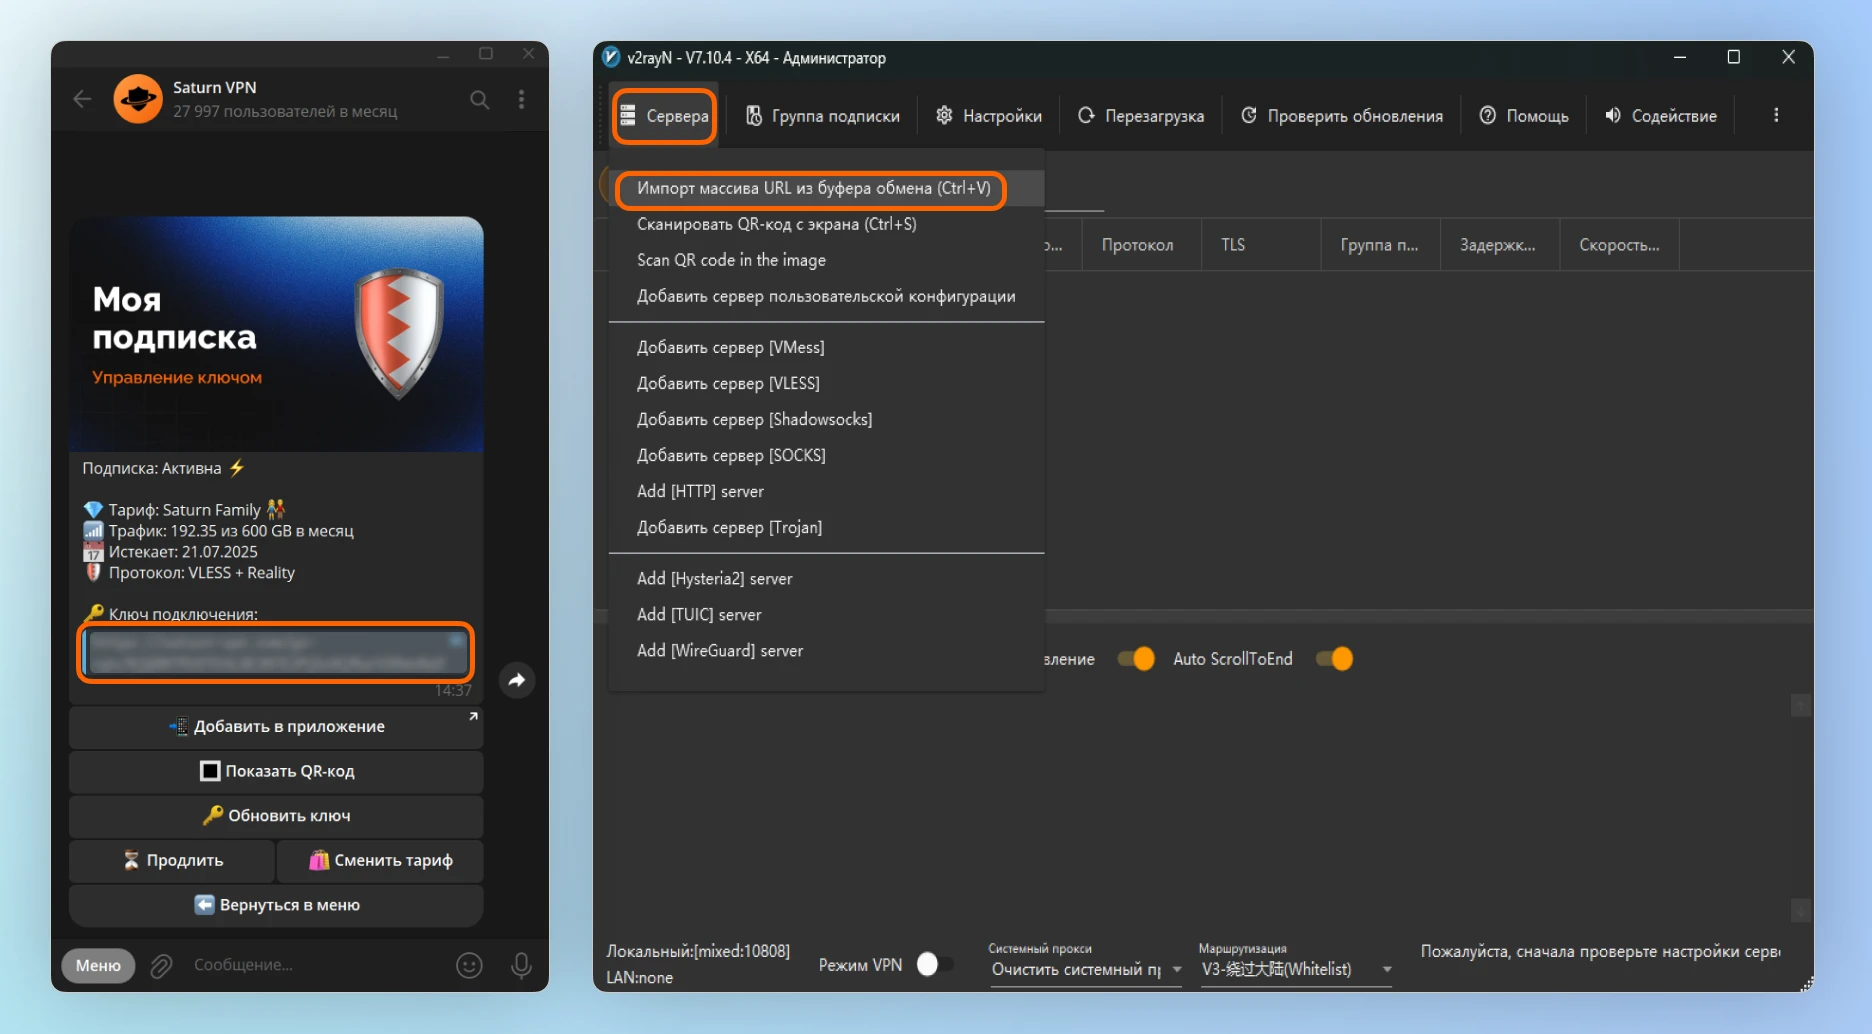1872x1034 pixels.
Task: Open the three-dot menu in Telegram header
Action: pos(521,100)
